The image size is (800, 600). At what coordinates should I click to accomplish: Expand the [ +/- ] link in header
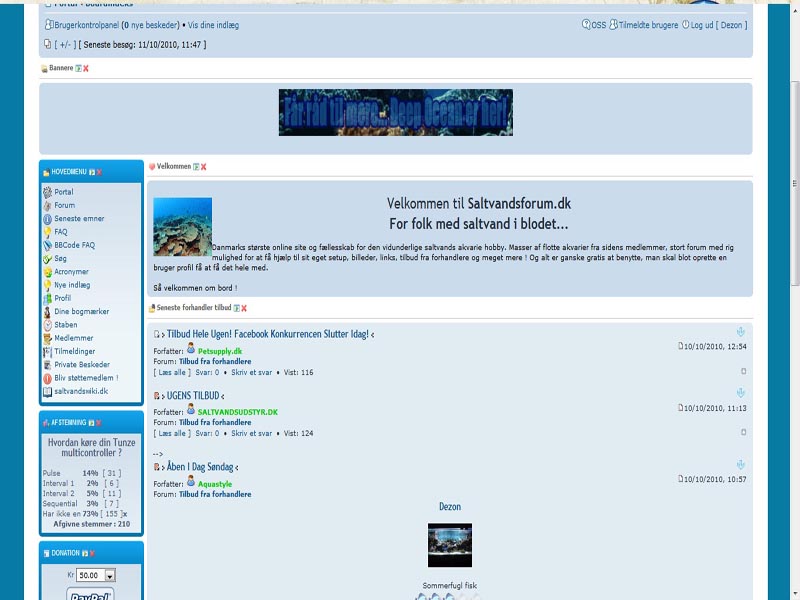point(64,45)
